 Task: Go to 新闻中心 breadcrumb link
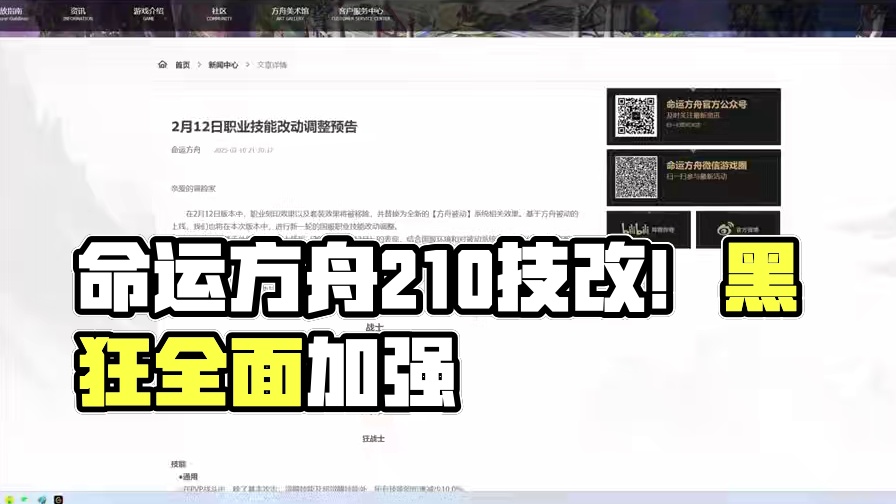tap(223, 65)
